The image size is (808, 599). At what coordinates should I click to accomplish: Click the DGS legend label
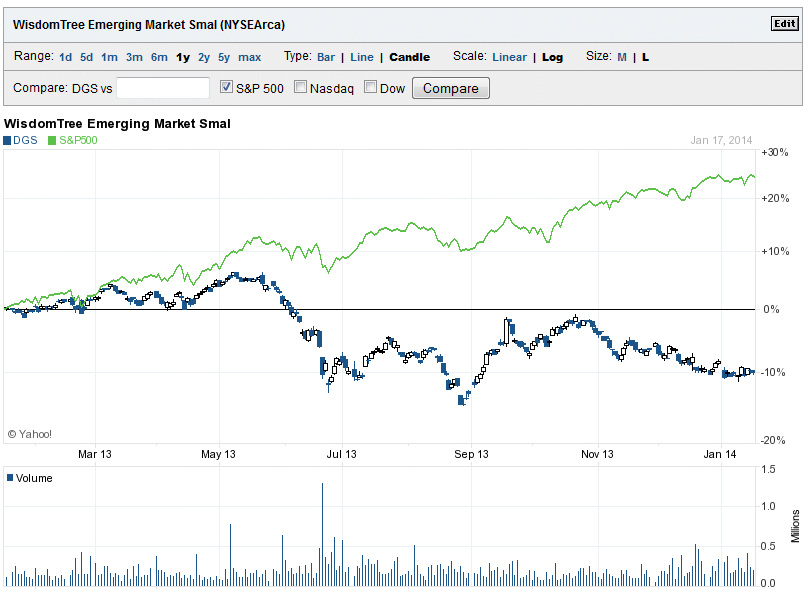click(x=25, y=140)
